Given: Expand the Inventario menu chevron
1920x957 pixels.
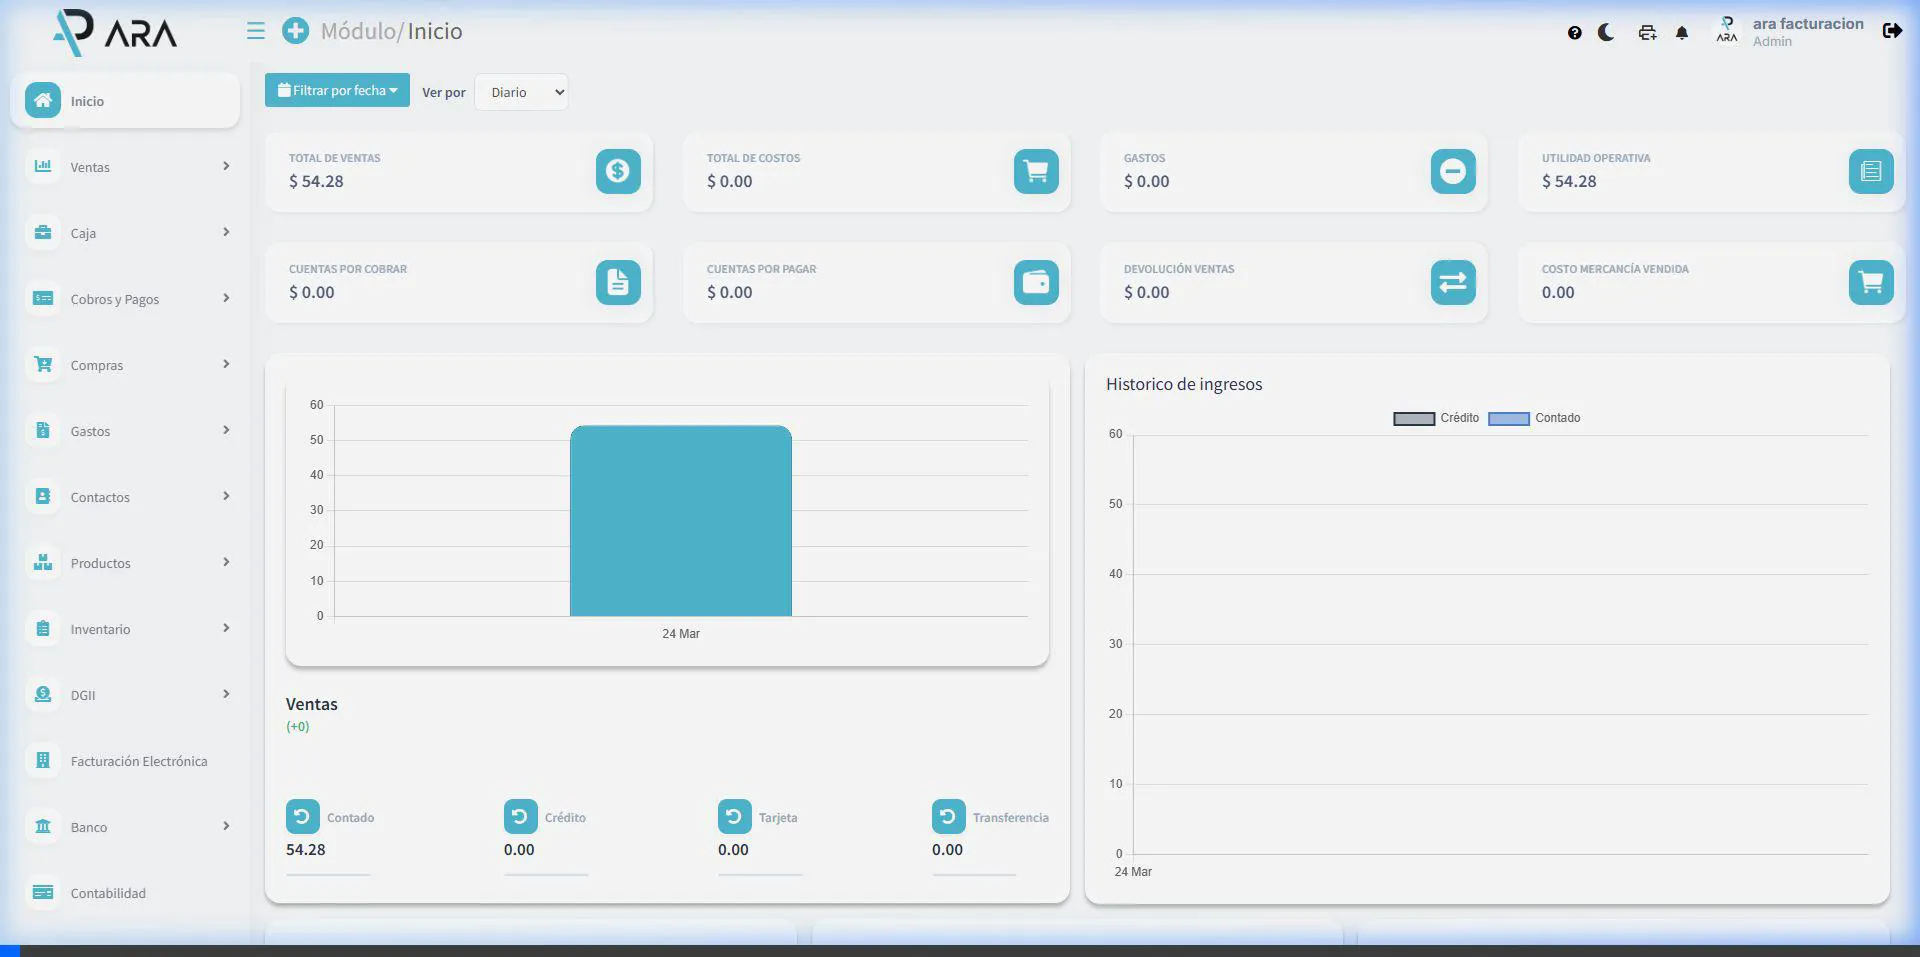Looking at the screenshot, I should coord(226,628).
